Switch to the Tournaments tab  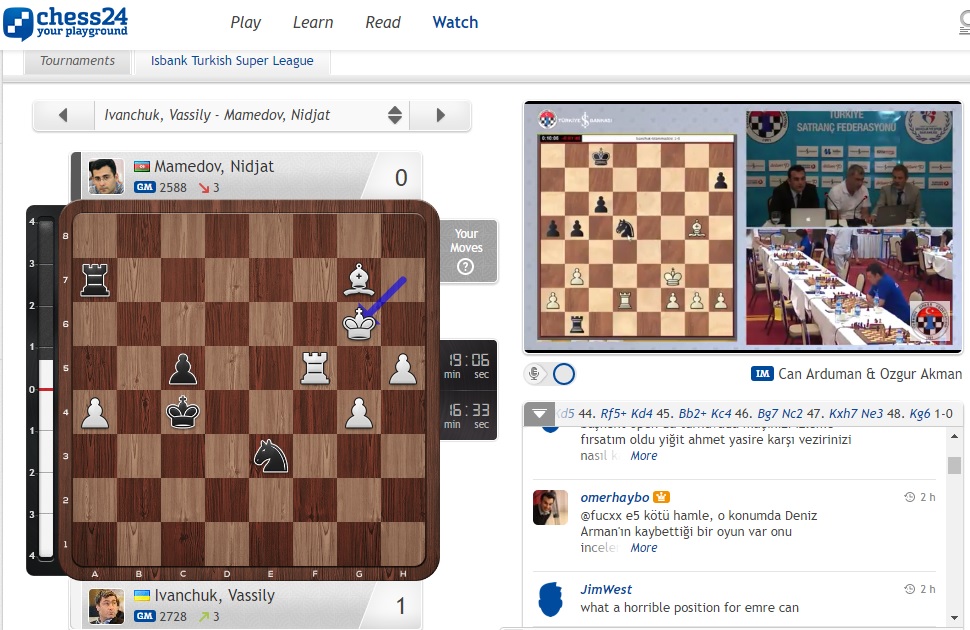[x=77, y=61]
